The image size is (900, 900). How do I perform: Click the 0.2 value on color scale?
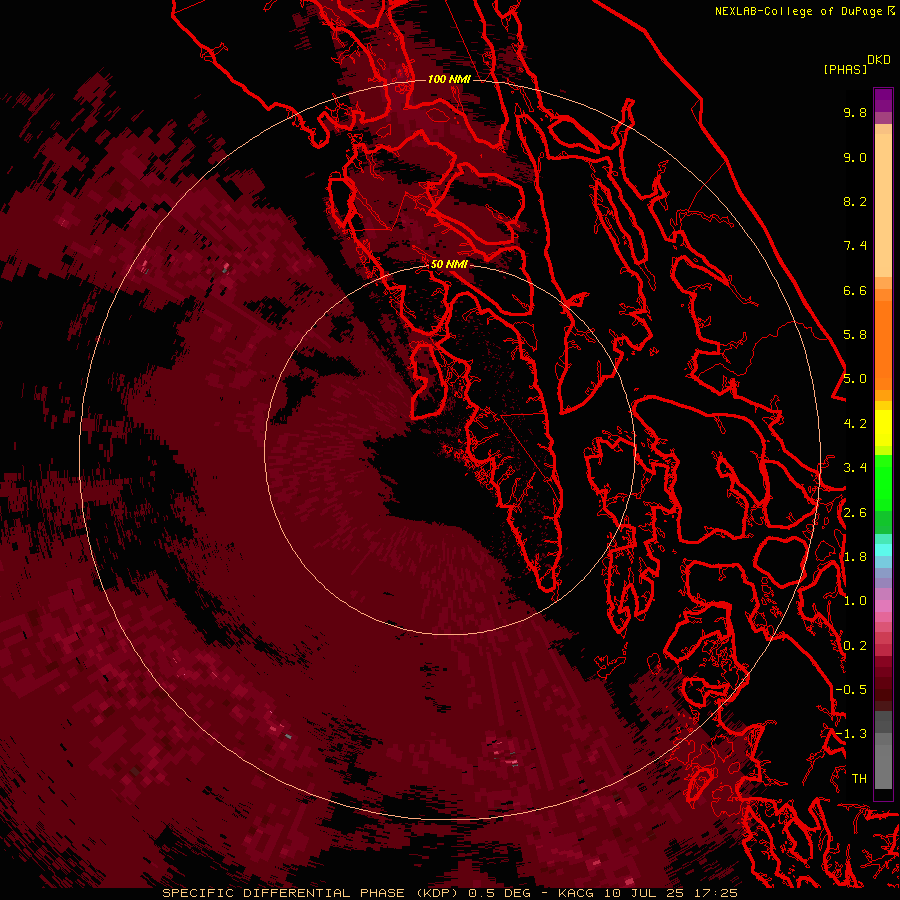point(855,646)
